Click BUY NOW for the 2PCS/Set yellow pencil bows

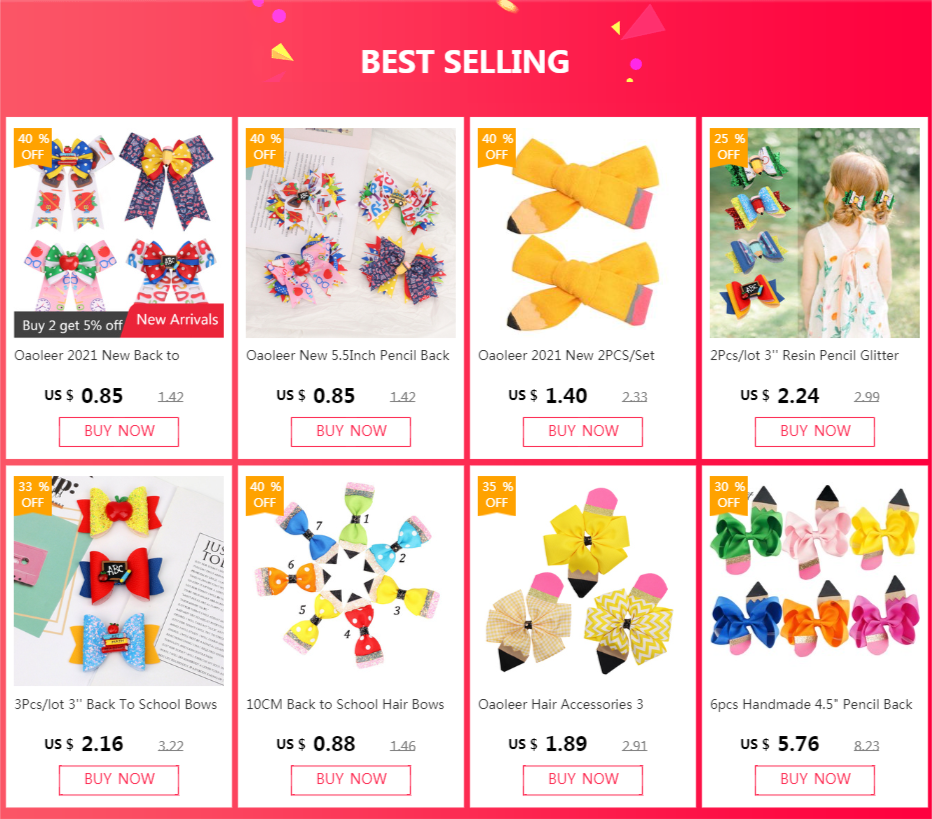pos(582,431)
